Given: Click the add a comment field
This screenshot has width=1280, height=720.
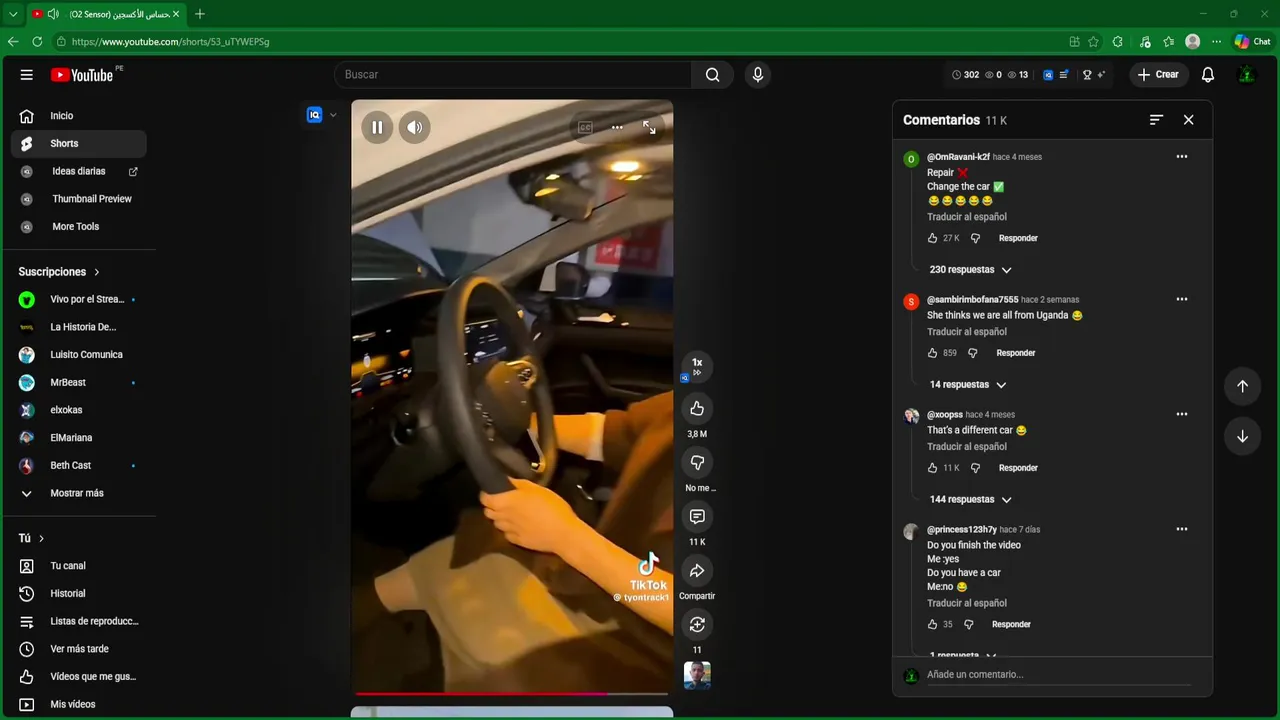Looking at the screenshot, I should pos(1058,675).
